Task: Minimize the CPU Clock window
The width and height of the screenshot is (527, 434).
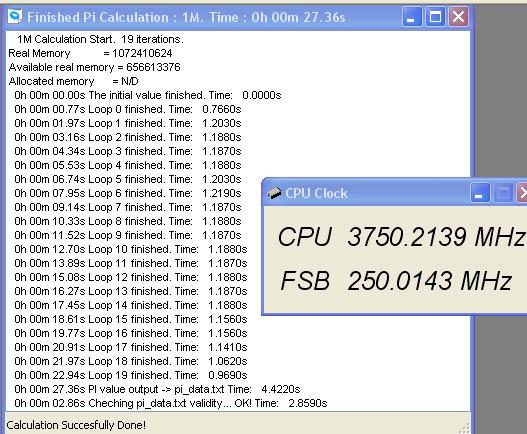Action: point(480,193)
